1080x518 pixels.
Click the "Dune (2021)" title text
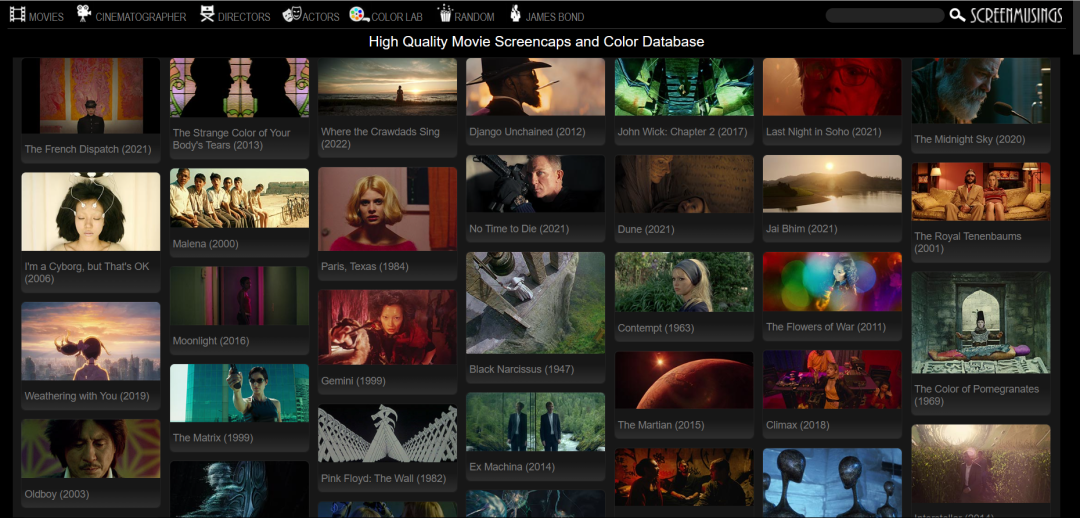(x=646, y=229)
